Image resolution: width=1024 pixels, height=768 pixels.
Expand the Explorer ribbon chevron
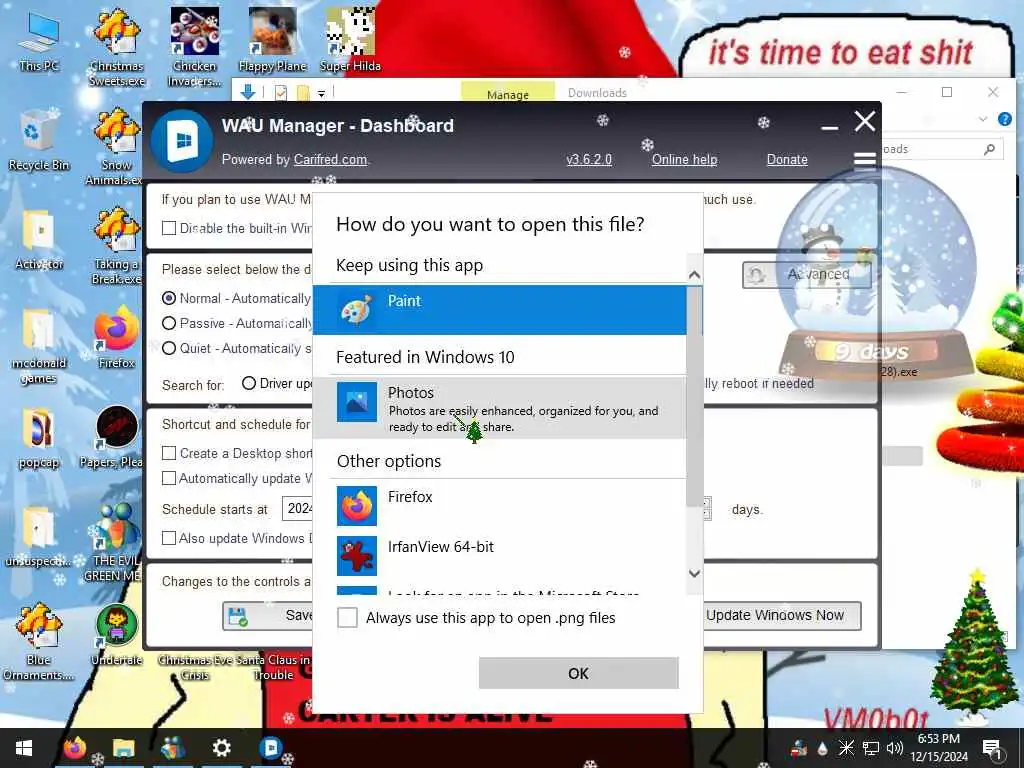coord(983,119)
